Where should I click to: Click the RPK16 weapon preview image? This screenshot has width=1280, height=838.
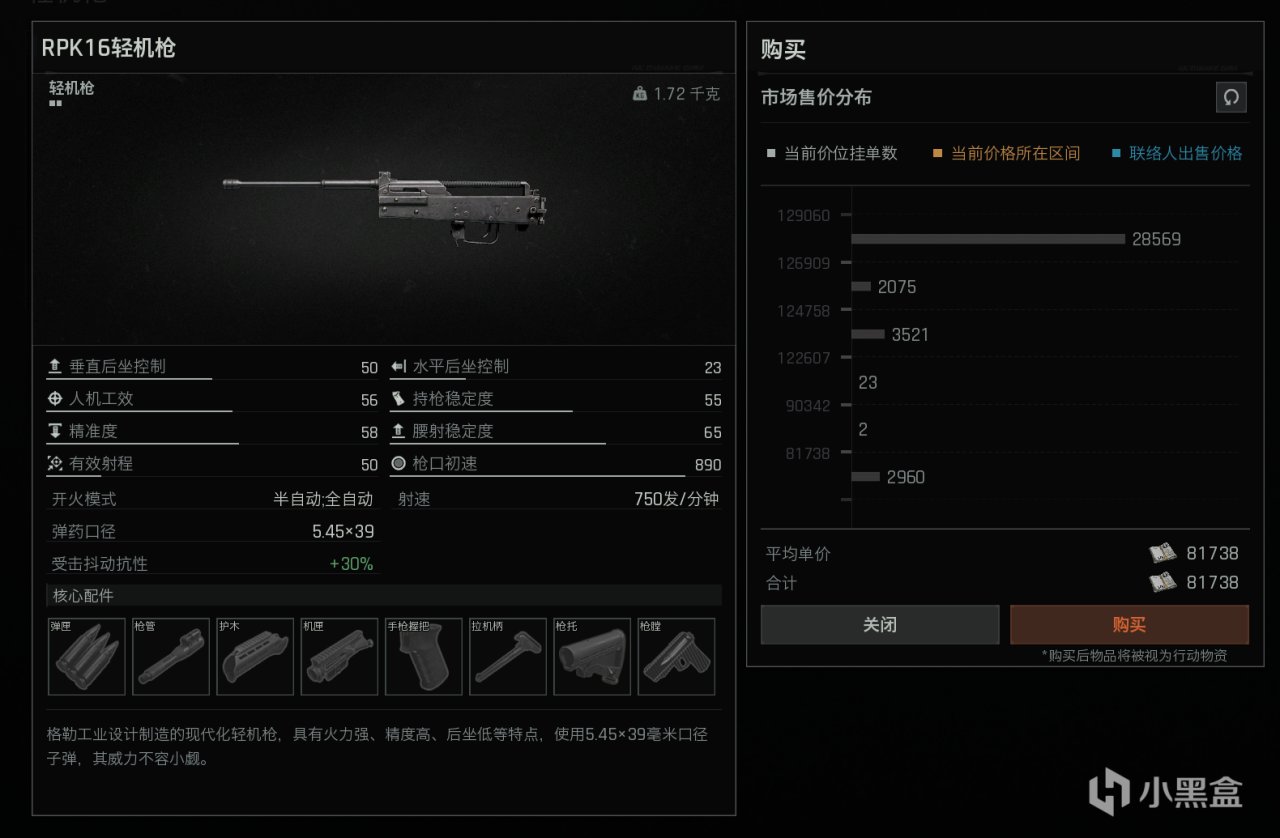point(385,207)
